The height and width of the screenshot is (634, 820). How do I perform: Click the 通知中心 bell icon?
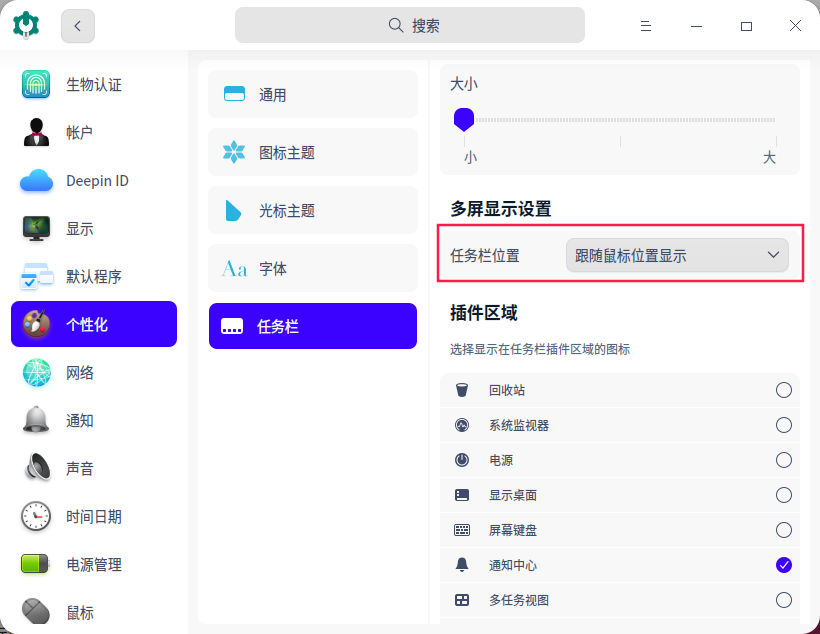(x=462, y=565)
